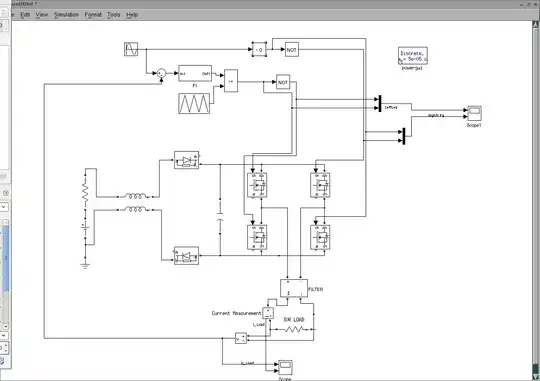Click the sum junction block

click(x=161, y=73)
